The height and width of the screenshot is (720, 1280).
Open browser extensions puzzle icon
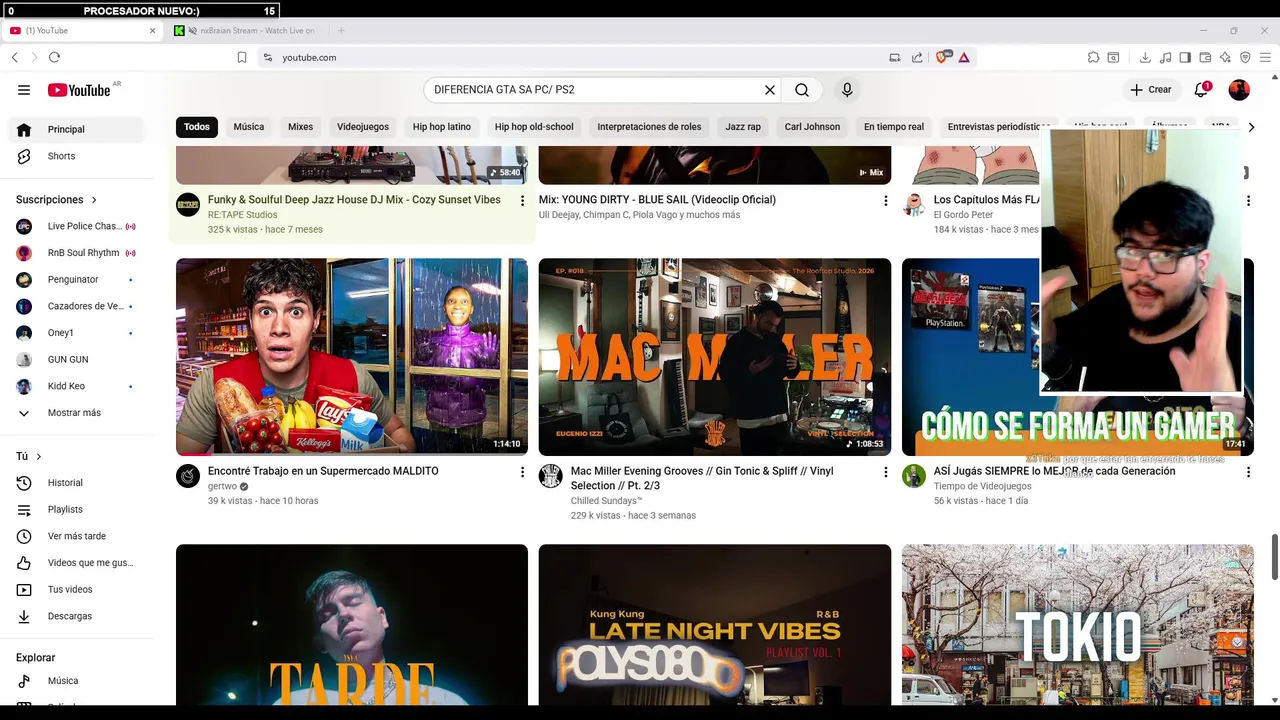point(1093,58)
